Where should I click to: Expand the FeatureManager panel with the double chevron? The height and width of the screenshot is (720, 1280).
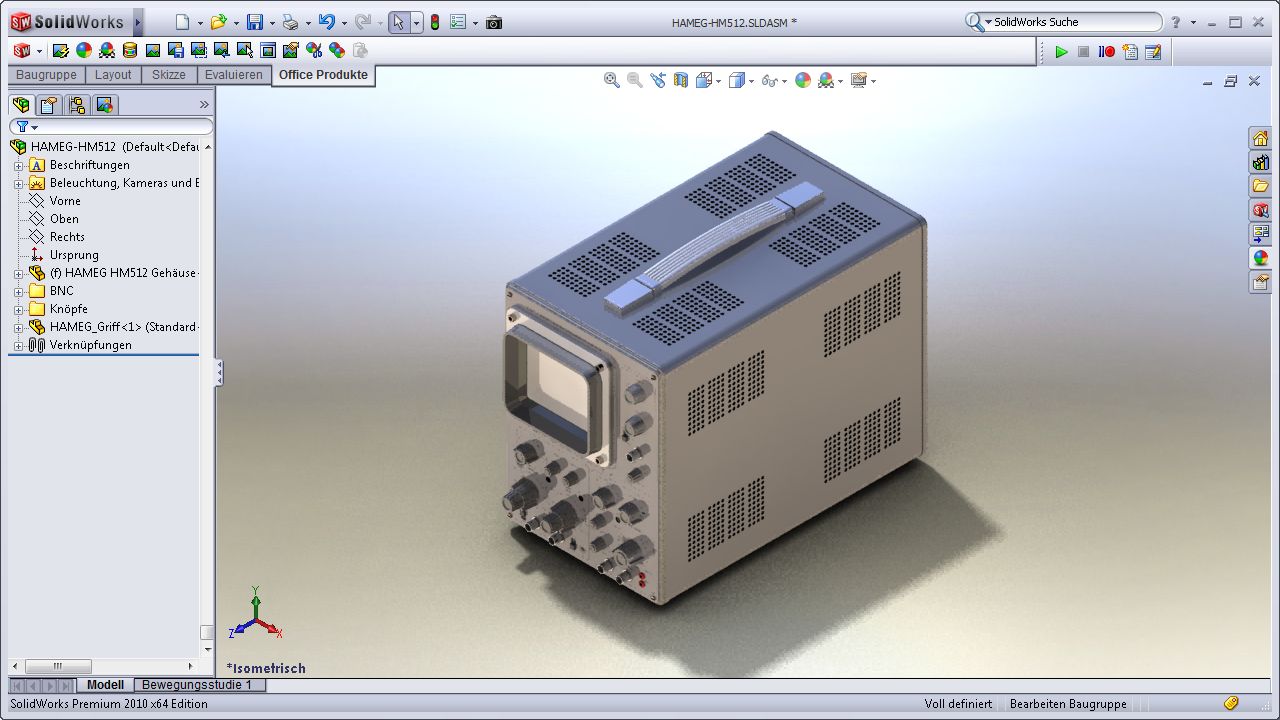(x=204, y=104)
